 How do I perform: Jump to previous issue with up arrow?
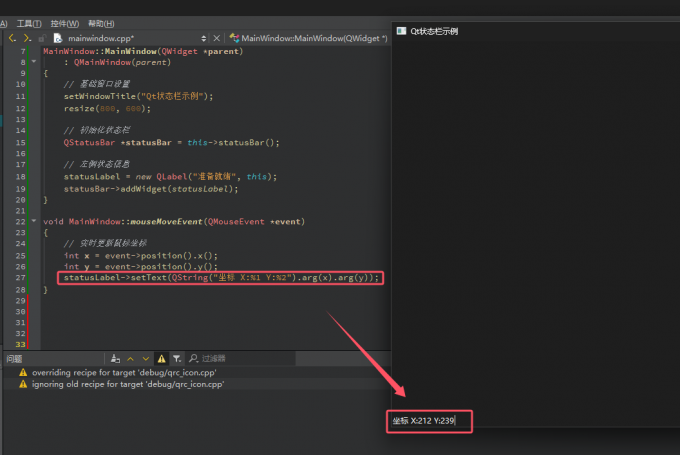(131, 358)
